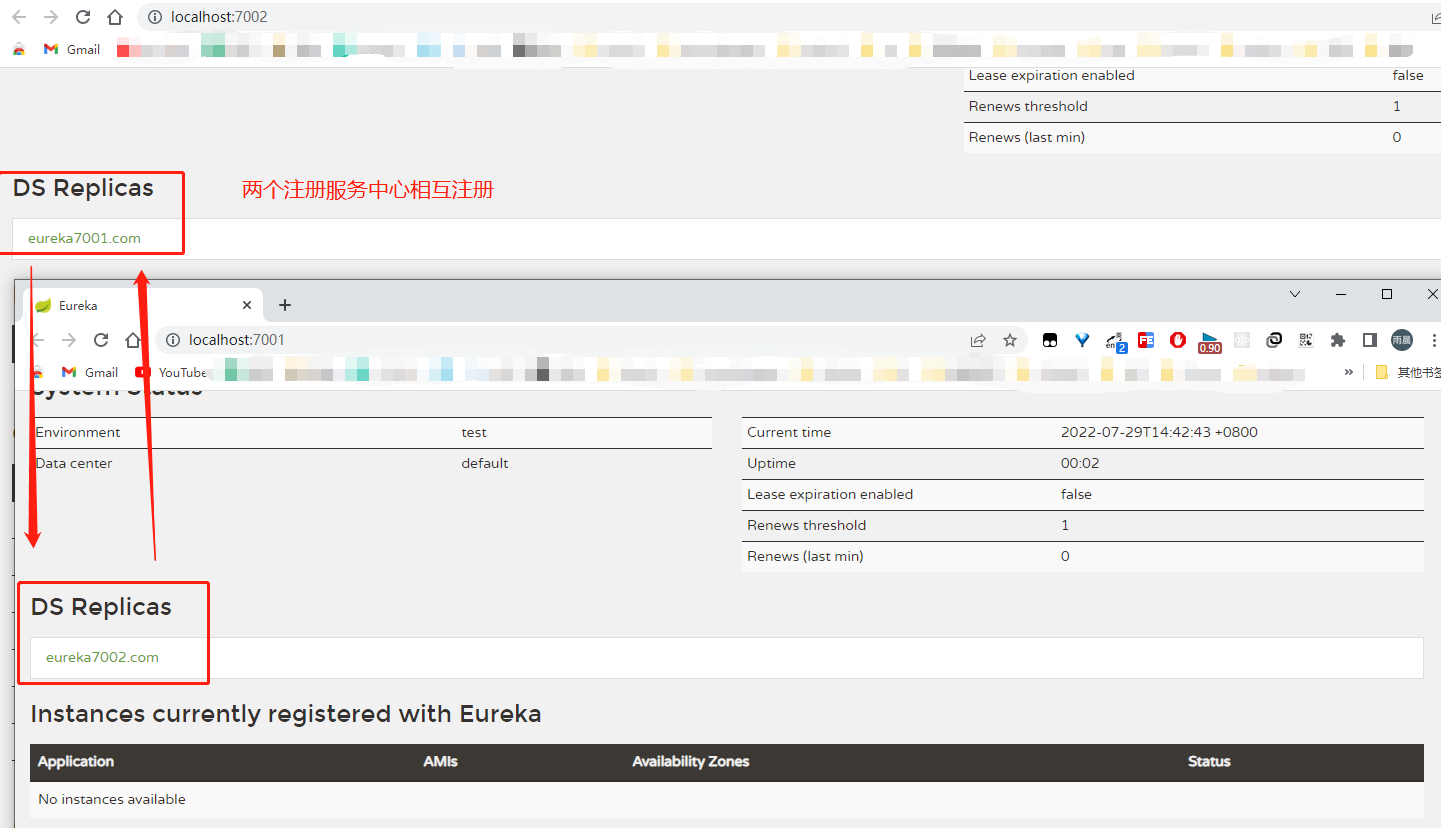
Task: Open the 雨晨 profile avatar
Action: pyautogui.click(x=1402, y=340)
